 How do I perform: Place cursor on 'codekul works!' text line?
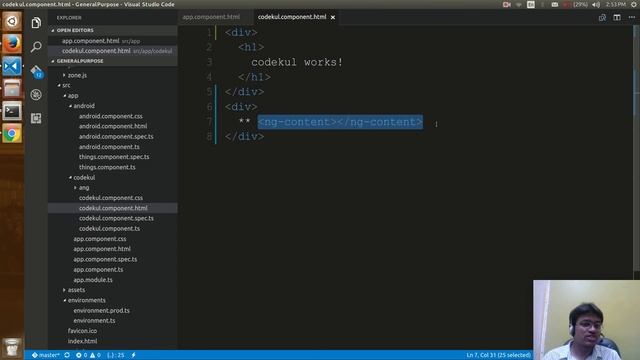pos(297,62)
